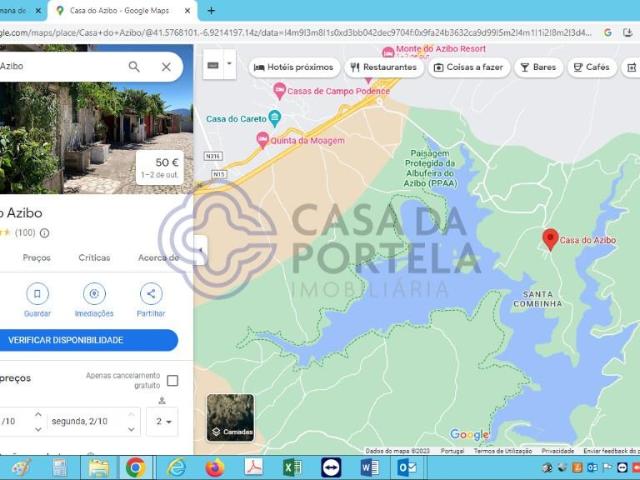Collapse the side panel arrow
The image size is (640, 480).
pyautogui.click(x=200, y=250)
